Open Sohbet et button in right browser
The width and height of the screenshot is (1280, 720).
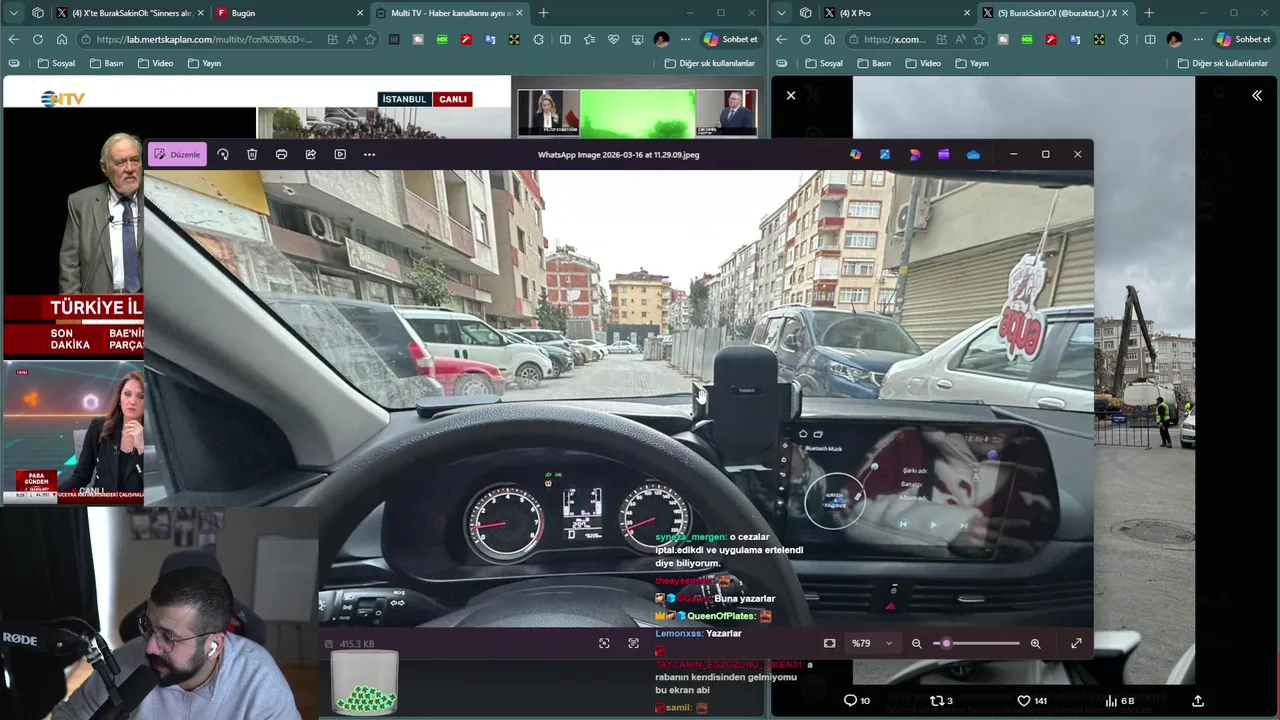(x=1243, y=39)
